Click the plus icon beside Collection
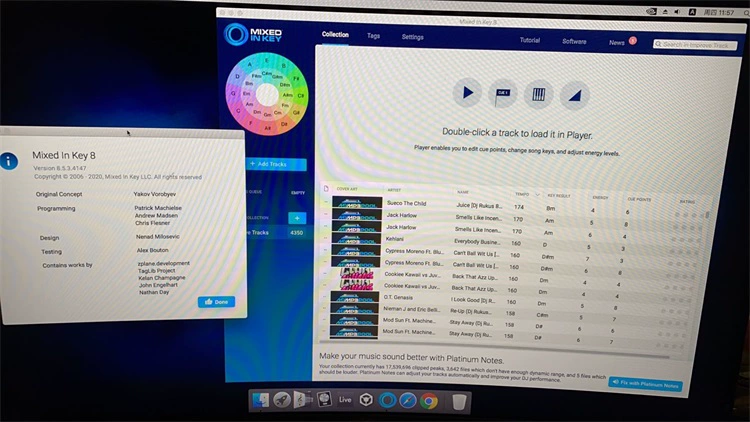750x422 pixels. [297, 217]
